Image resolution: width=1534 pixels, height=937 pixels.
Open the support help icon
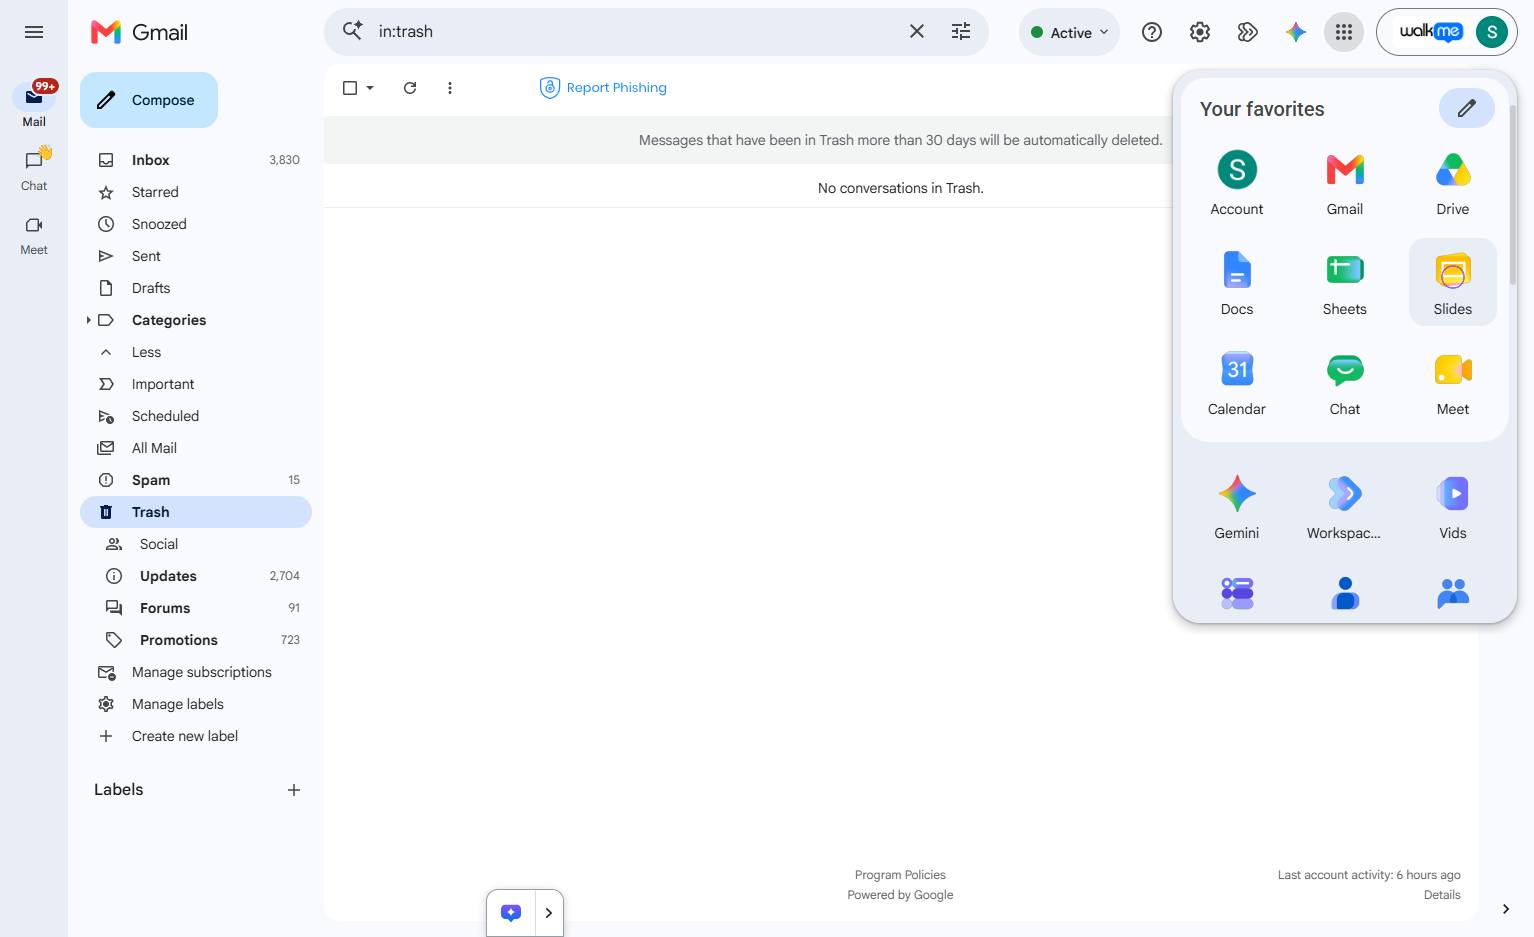pyautogui.click(x=1152, y=32)
